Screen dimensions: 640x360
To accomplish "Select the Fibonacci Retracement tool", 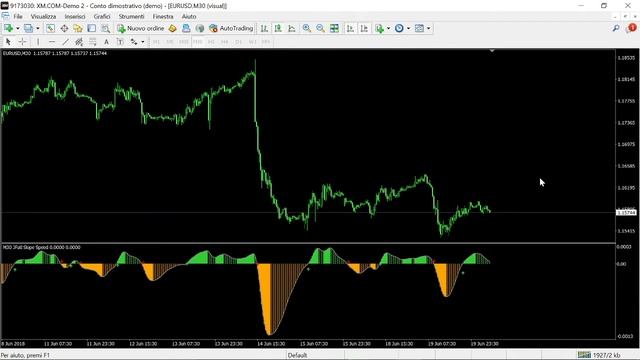I will tap(93, 42).
